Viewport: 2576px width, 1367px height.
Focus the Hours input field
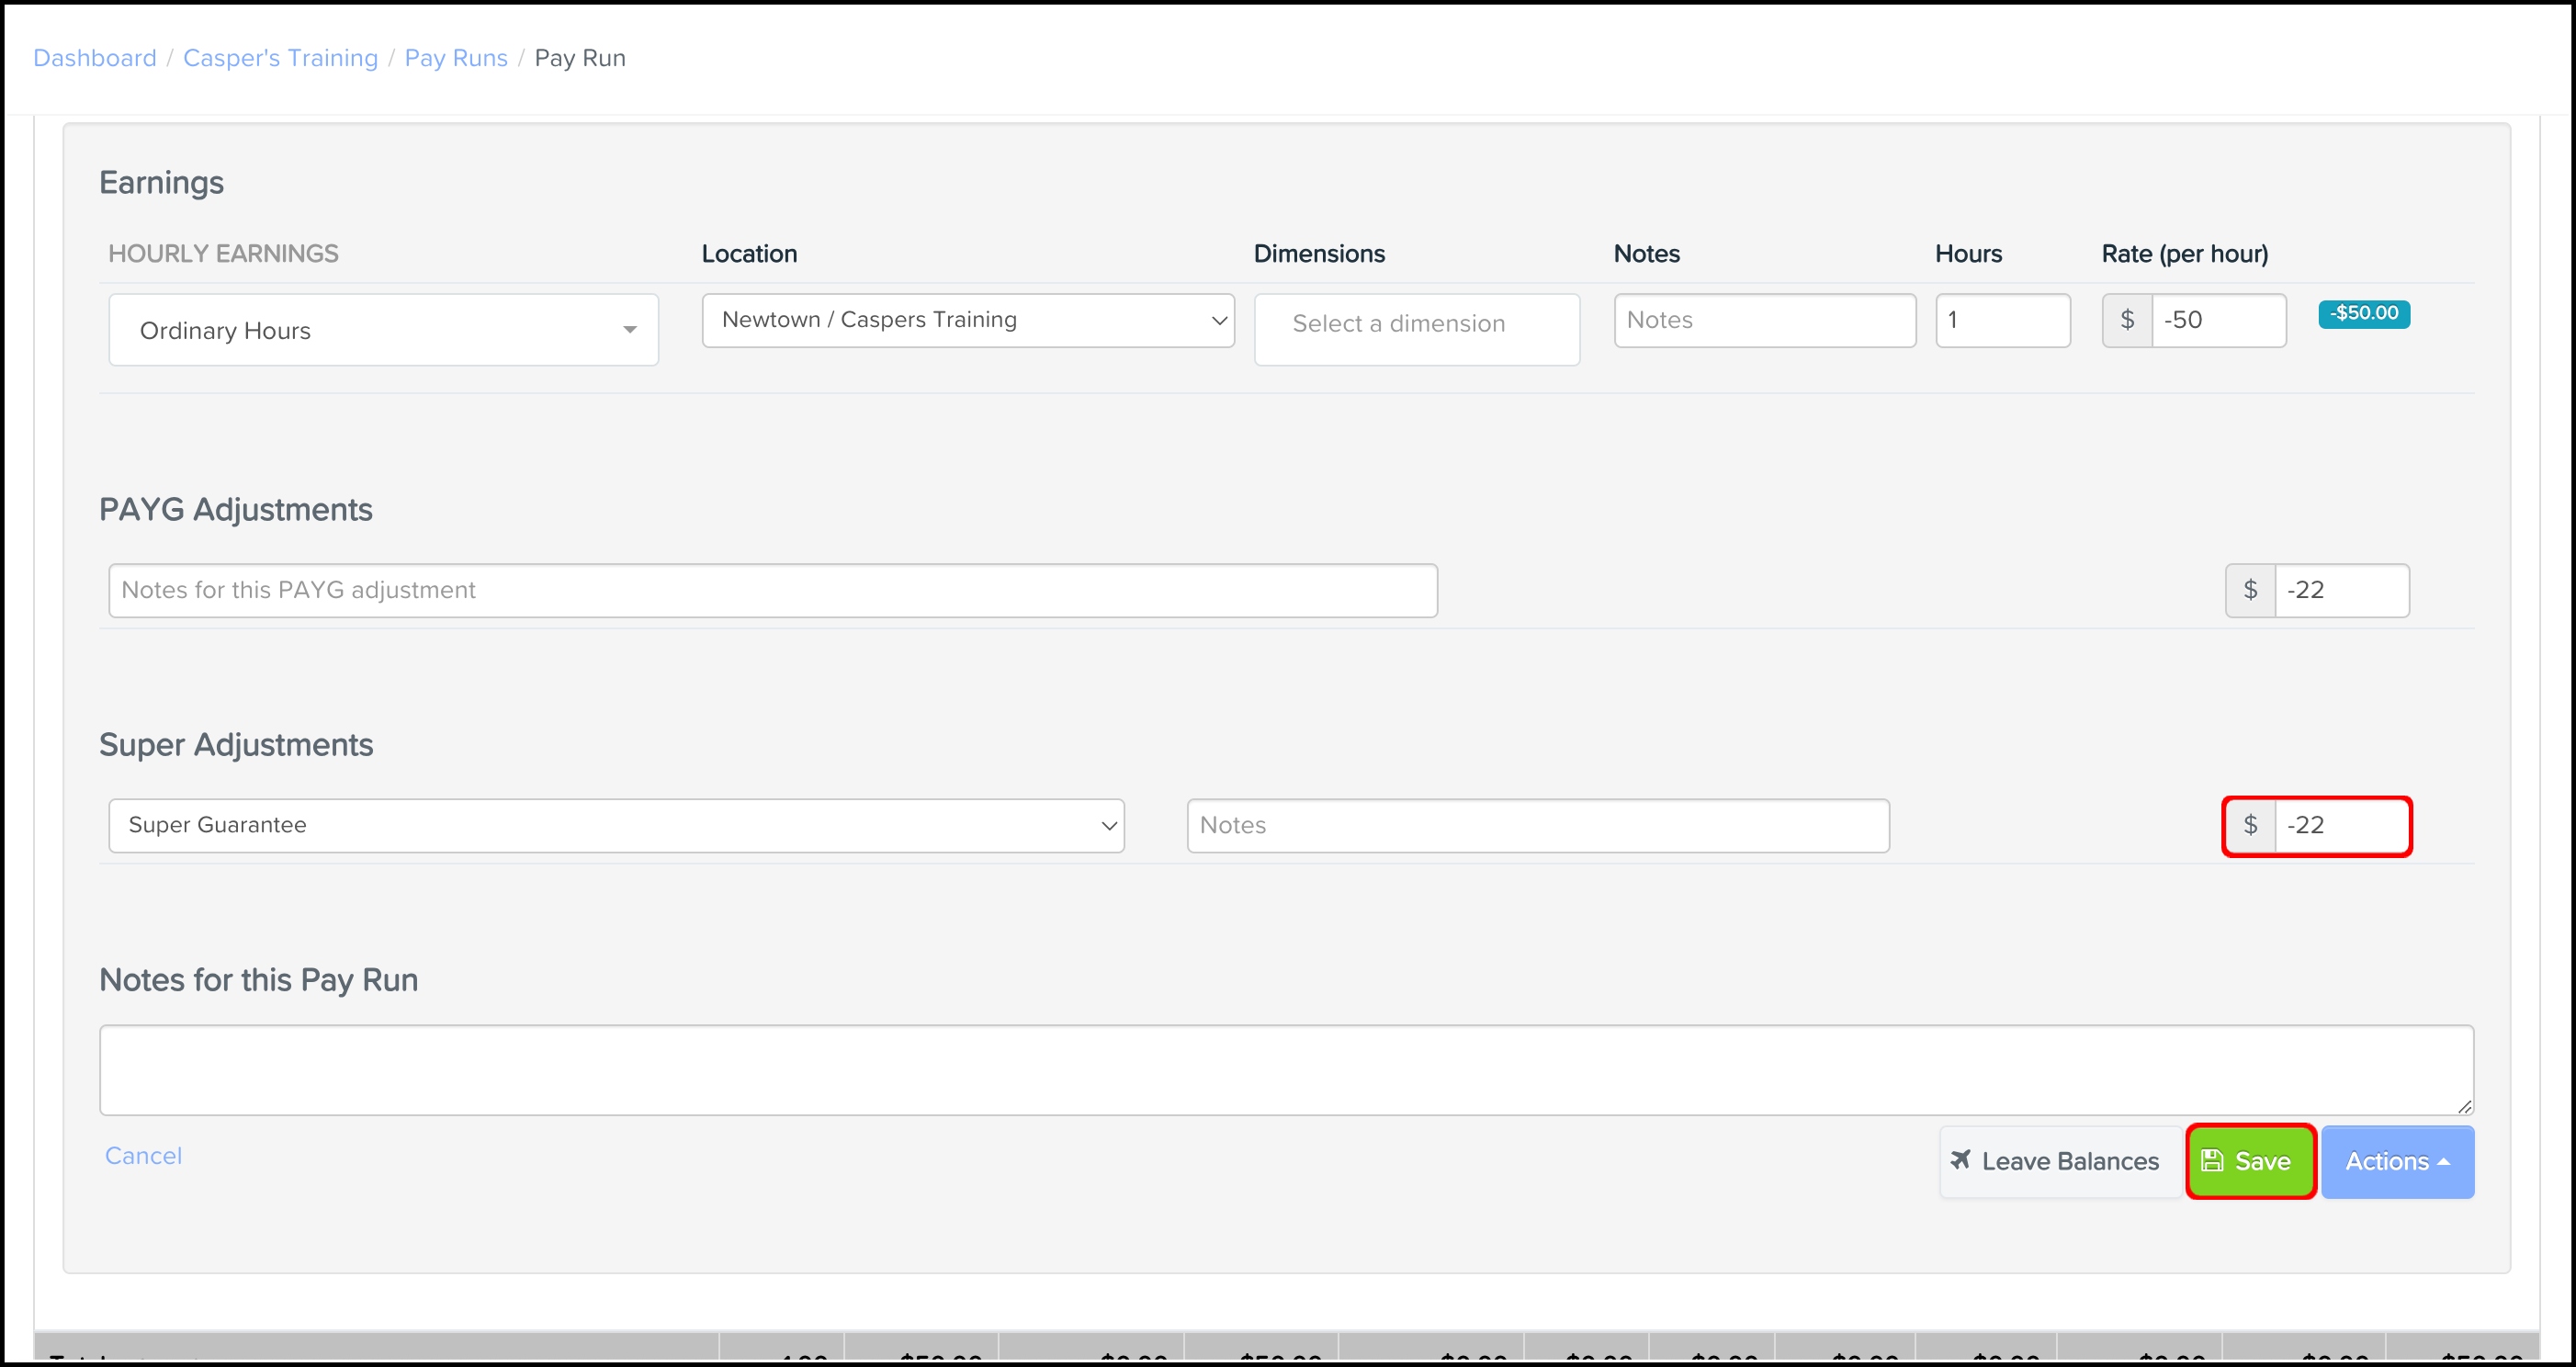2002,320
